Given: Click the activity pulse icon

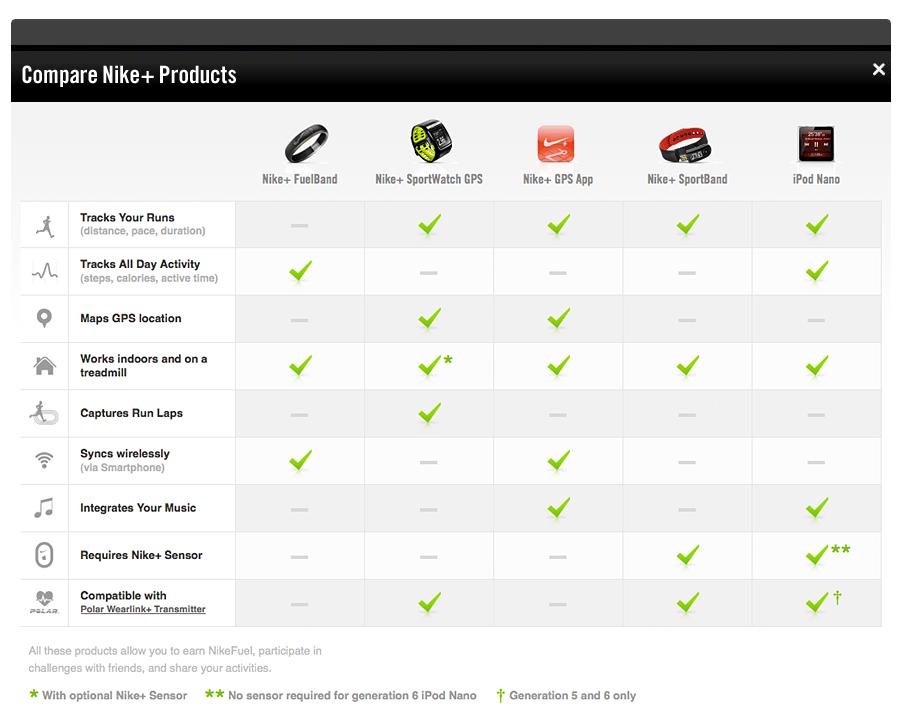Looking at the screenshot, I should (44, 271).
